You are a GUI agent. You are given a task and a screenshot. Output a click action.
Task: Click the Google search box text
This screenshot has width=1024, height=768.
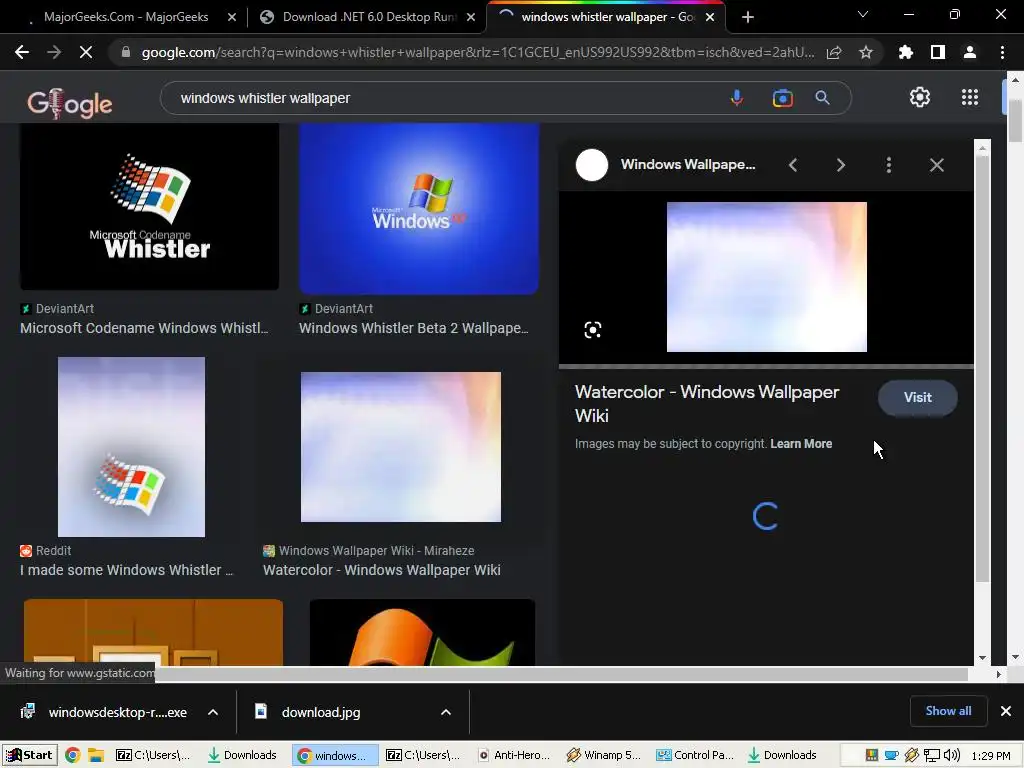[265, 98]
